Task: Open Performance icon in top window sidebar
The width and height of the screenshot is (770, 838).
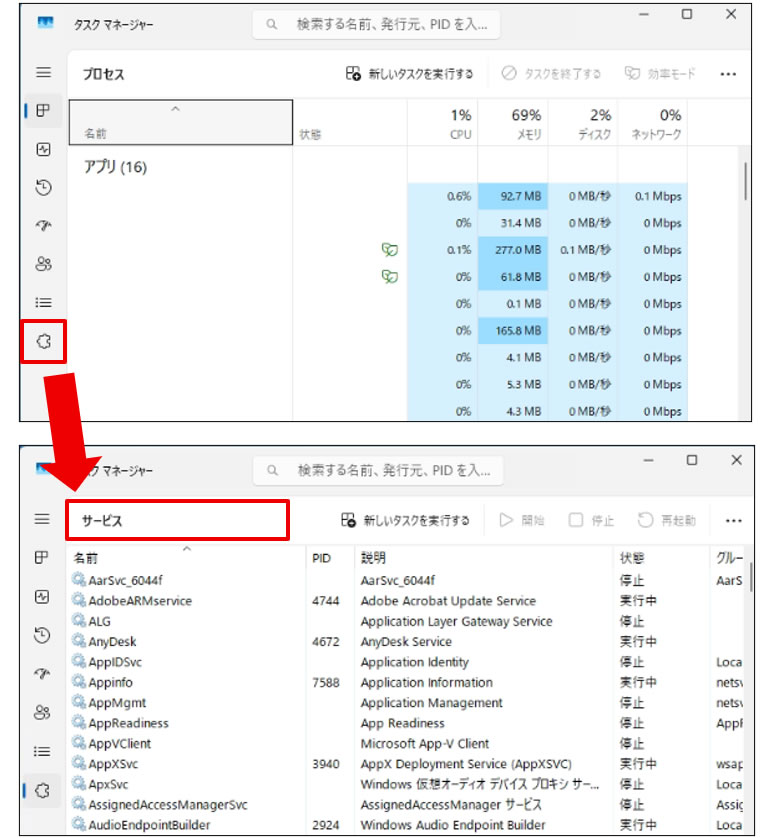Action: [43, 149]
